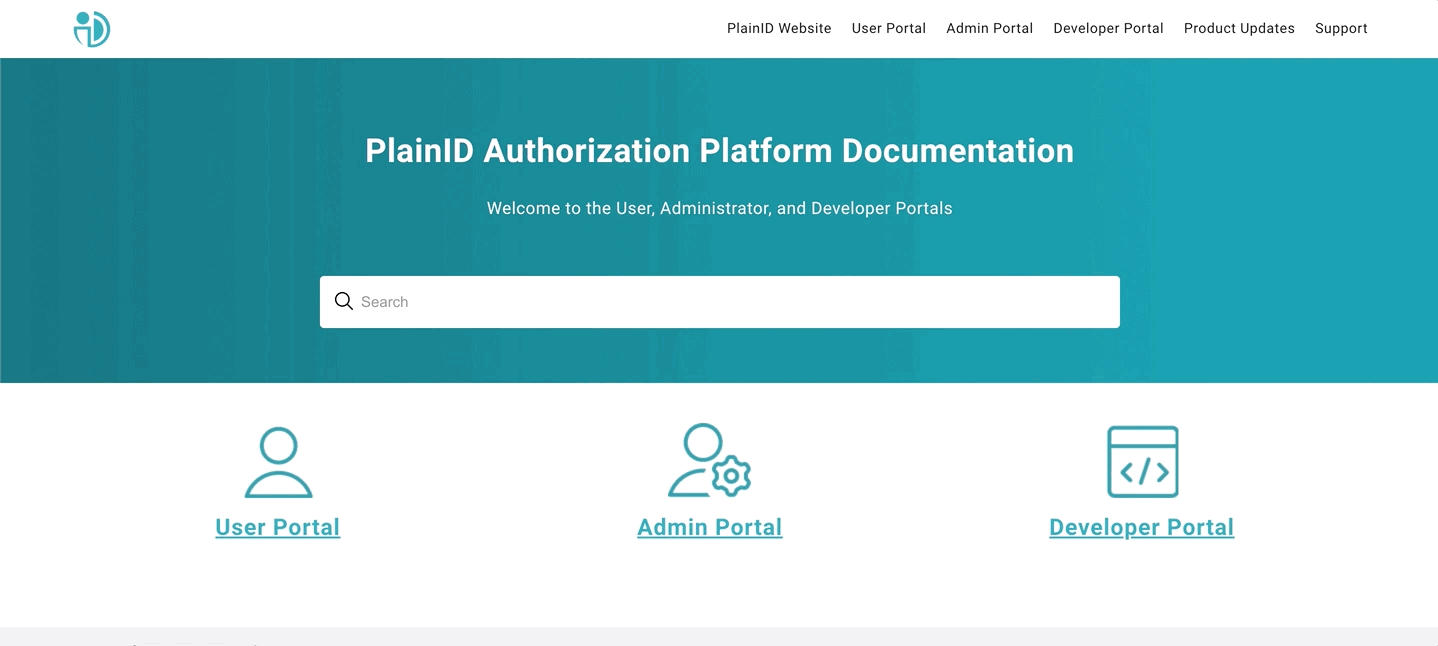Follow the large Developer Portal link
This screenshot has height=646, width=1438.
1142,527
